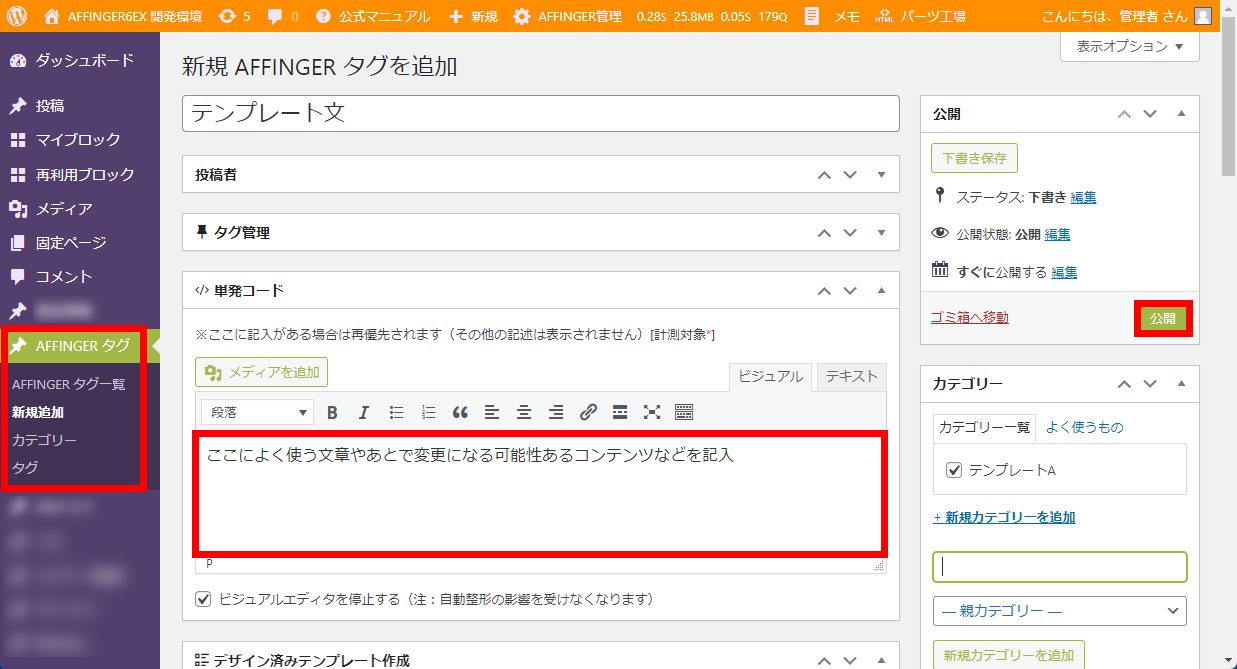Open AFFINGER タグ一覧 submenu

coord(68,384)
